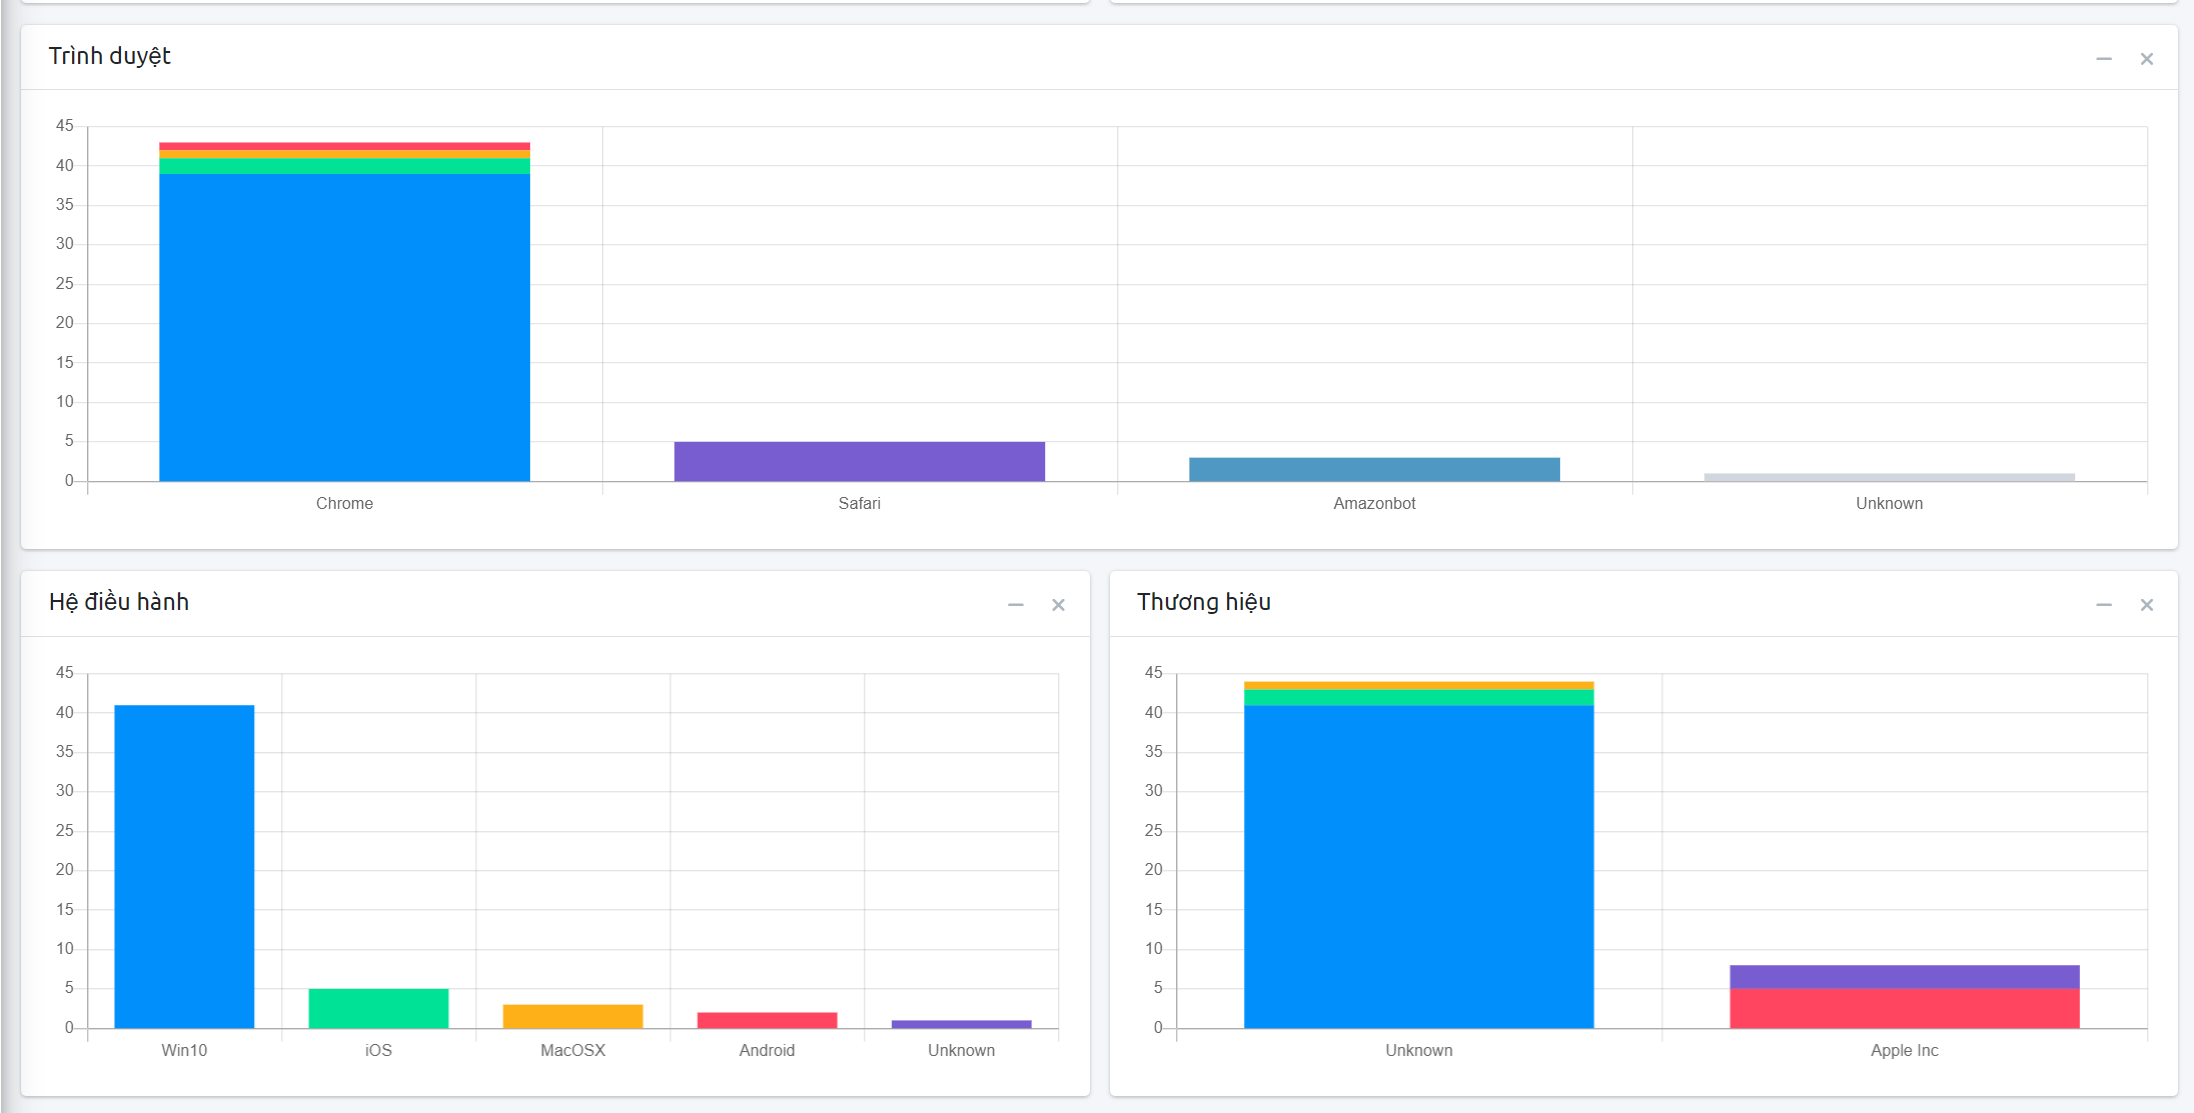This screenshot has width=2194, height=1113.
Task: Click the Hệ điều hành panel title
Action: click(x=119, y=602)
